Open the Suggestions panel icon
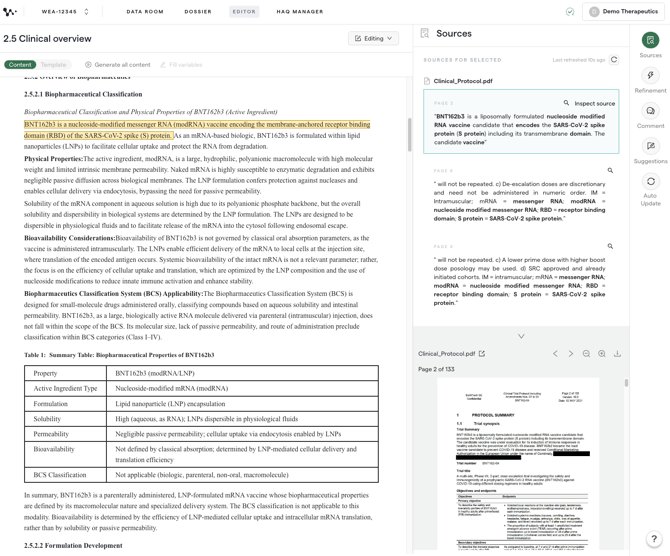670x556 pixels. click(x=650, y=146)
